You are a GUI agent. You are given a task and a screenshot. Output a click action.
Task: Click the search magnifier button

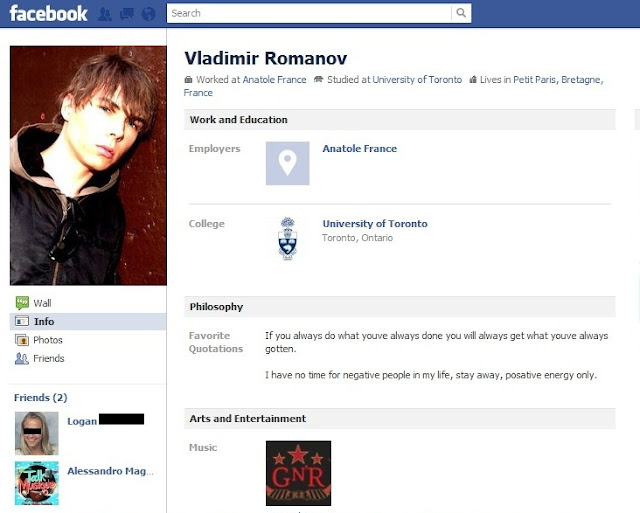click(x=461, y=13)
